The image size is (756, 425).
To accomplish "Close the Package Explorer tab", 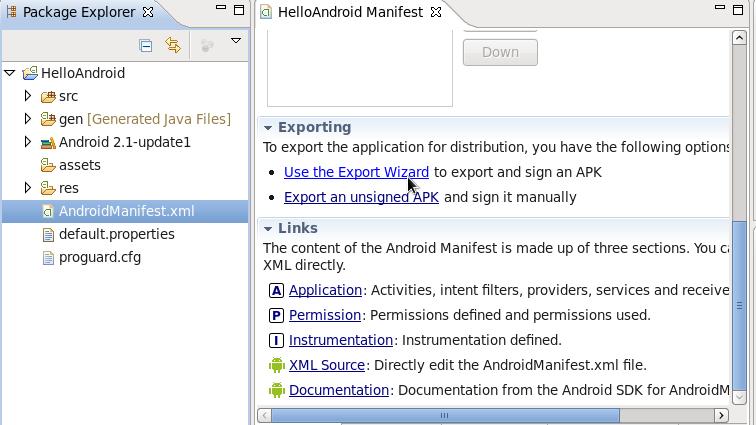I will [x=148, y=12].
